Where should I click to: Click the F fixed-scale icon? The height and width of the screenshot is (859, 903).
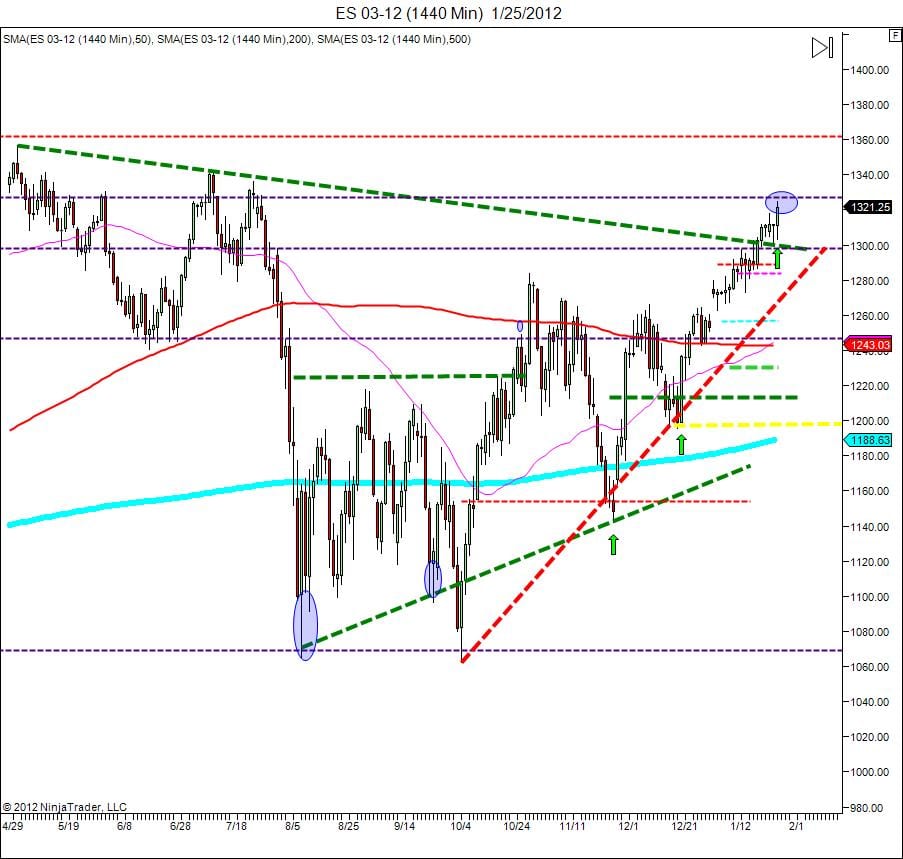tap(895, 33)
